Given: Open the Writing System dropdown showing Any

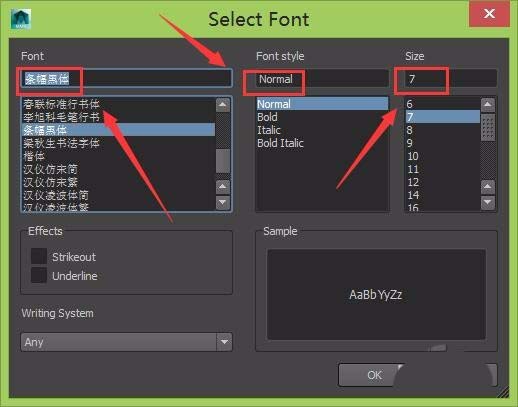Looking at the screenshot, I should tap(126, 342).
